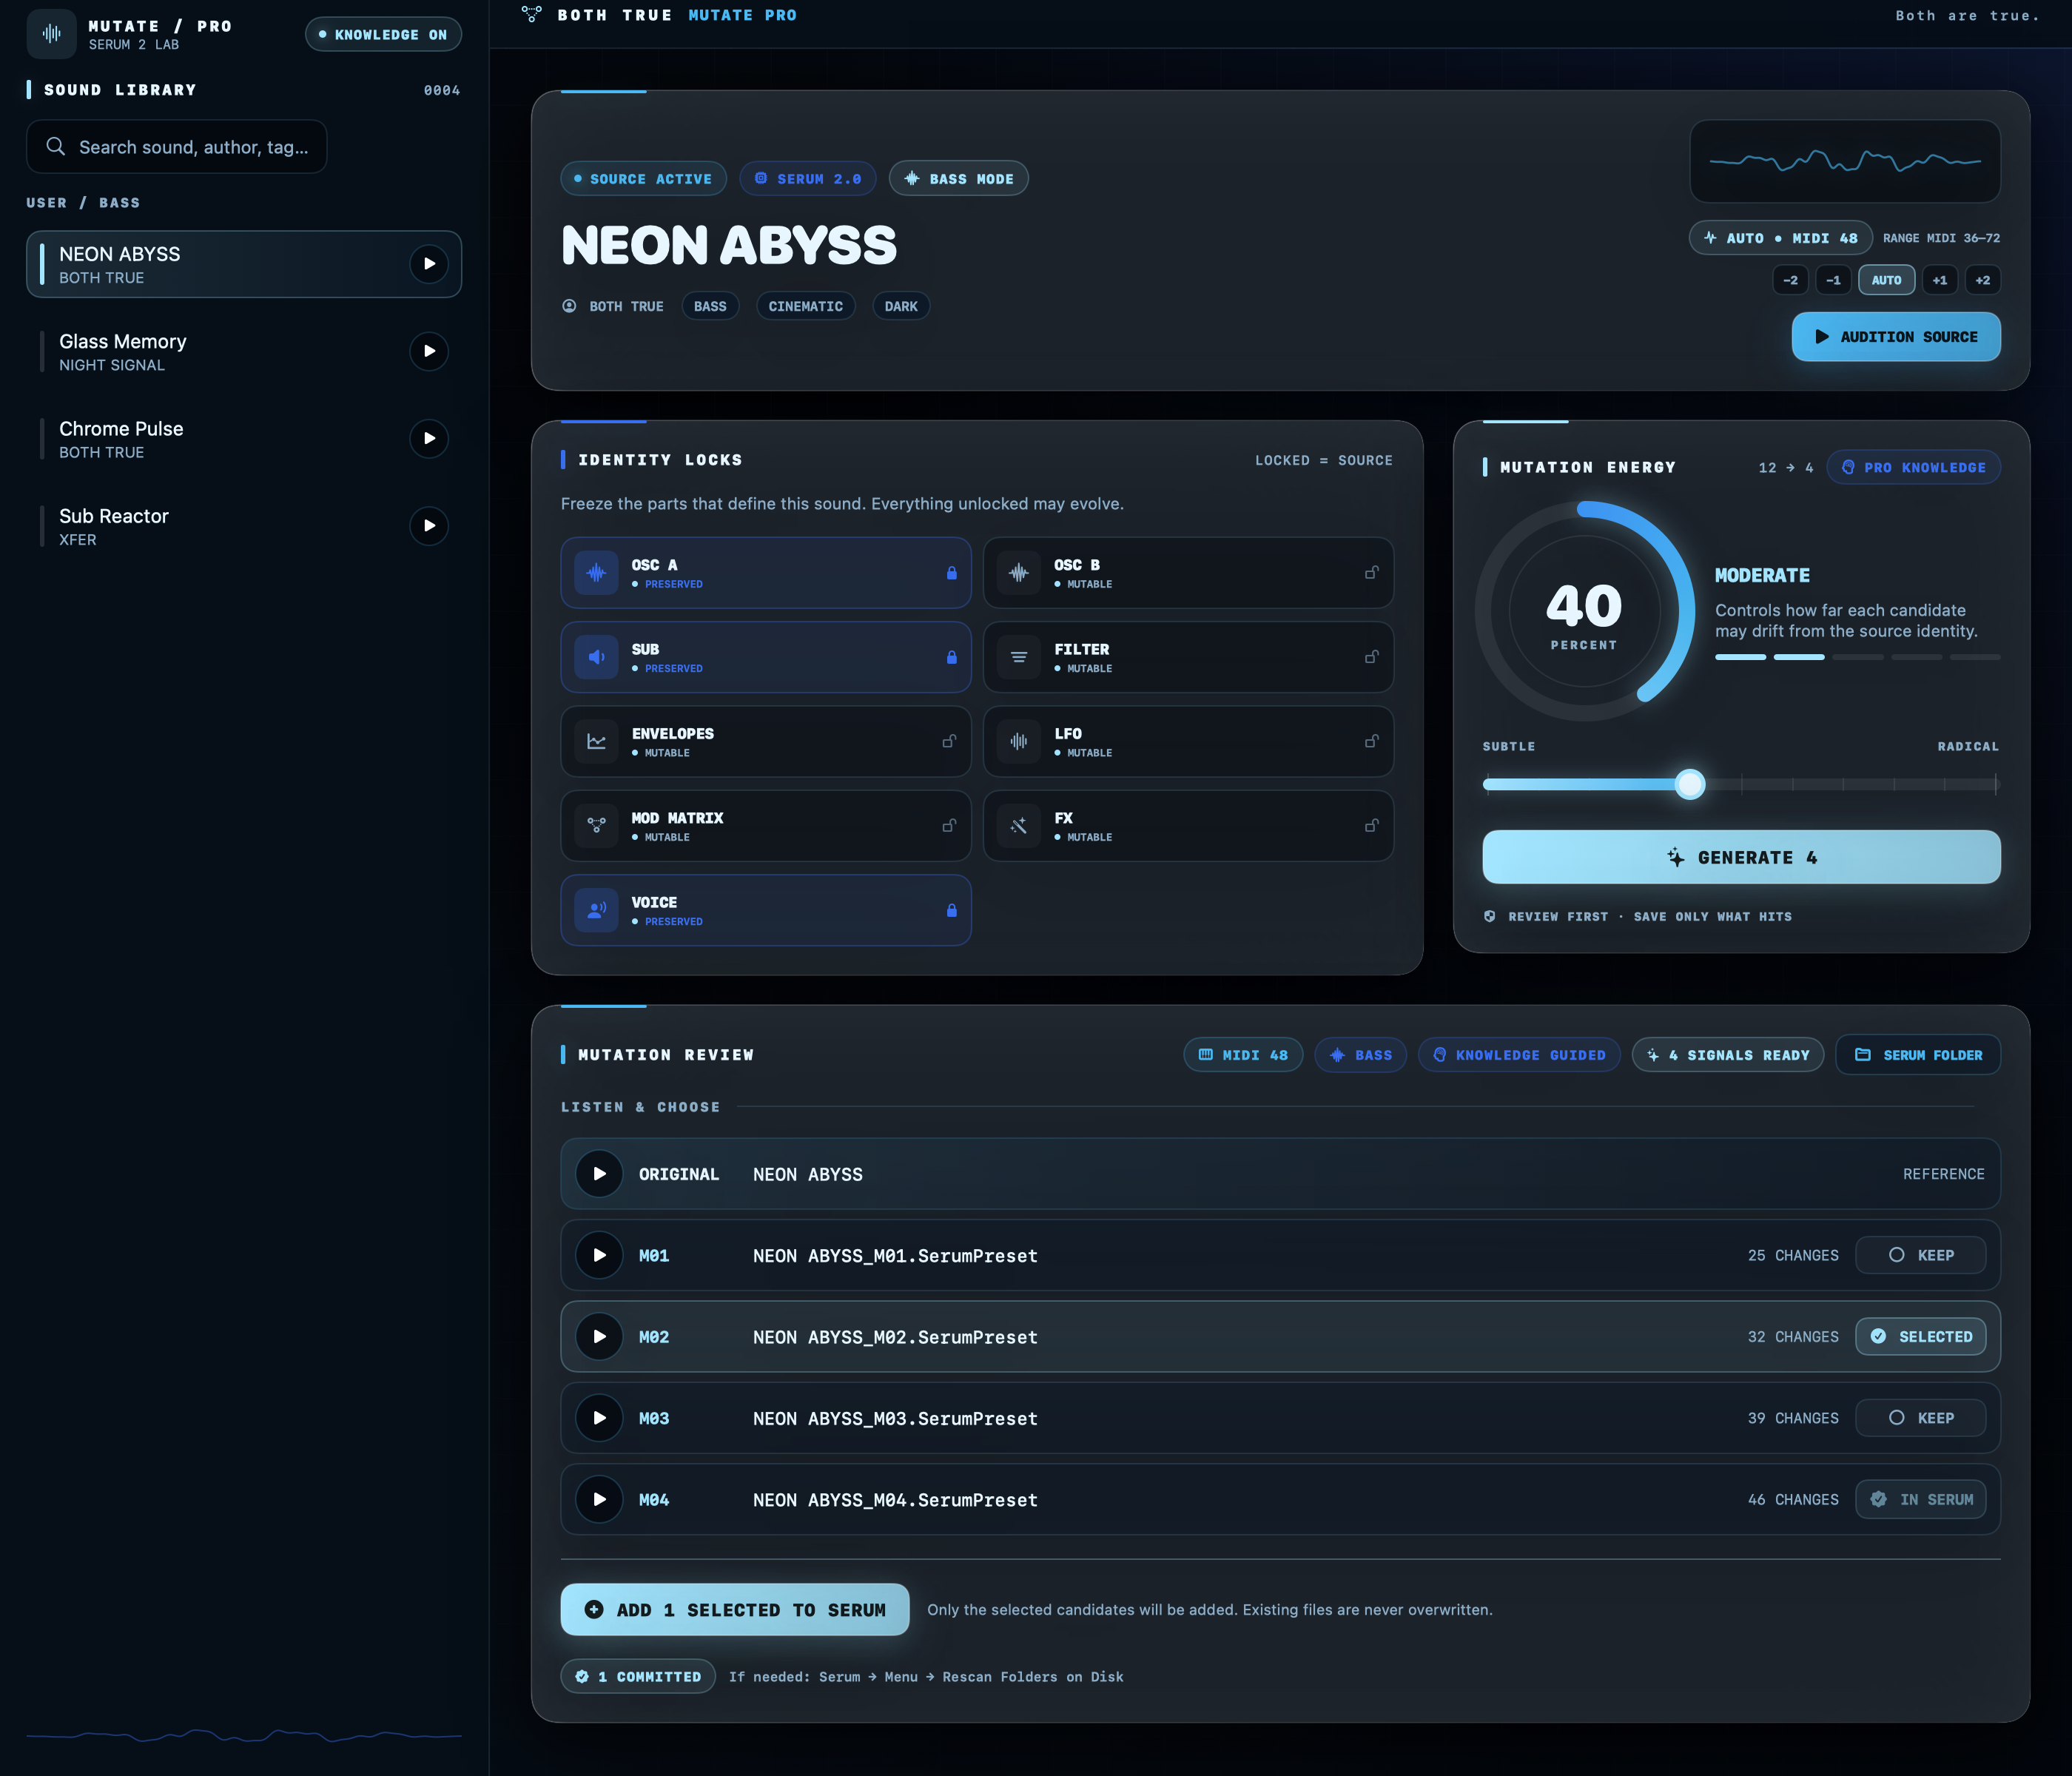2072x1776 pixels.
Task: Toggle the Knowledge On pill
Action: pos(383,35)
